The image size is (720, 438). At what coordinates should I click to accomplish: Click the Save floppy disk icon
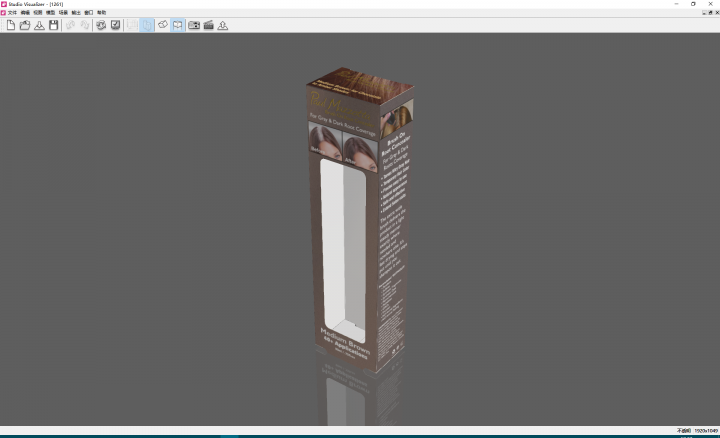54,25
